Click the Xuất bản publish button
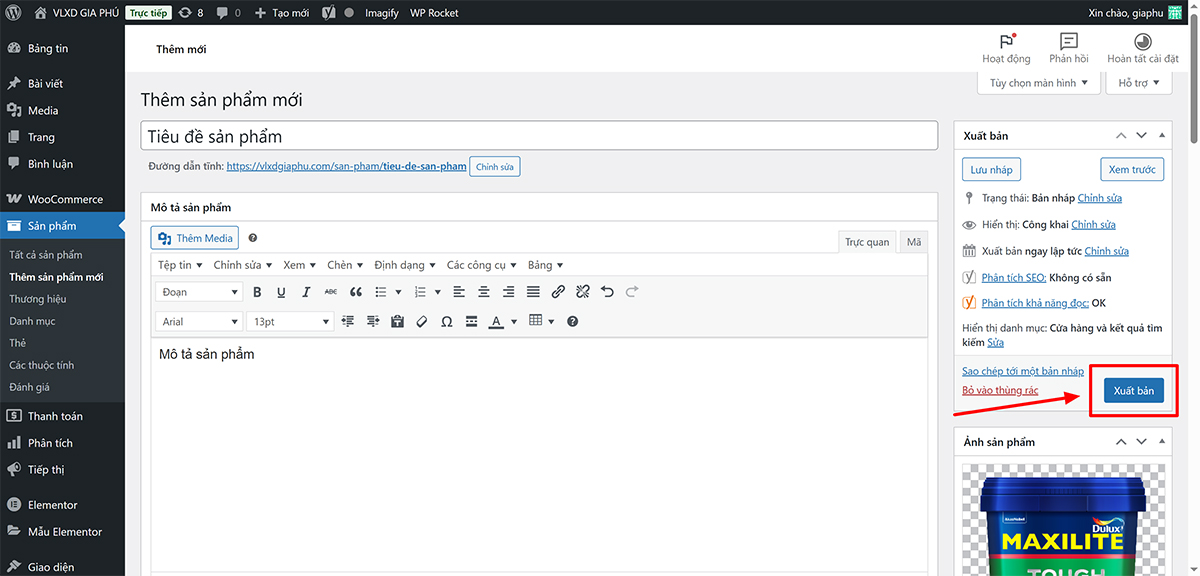The height and width of the screenshot is (576, 1200). point(1133,391)
